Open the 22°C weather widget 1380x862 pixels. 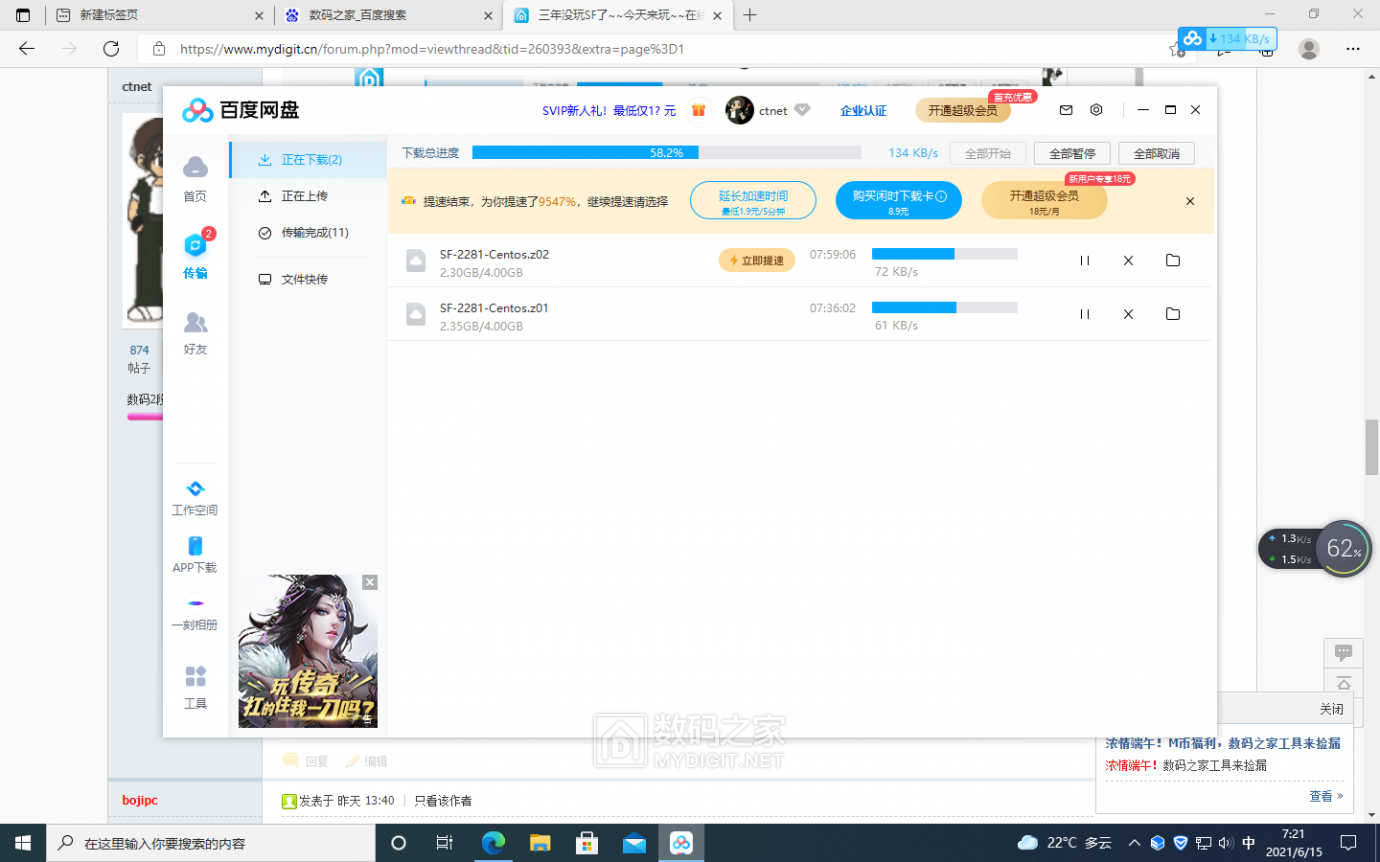1064,843
